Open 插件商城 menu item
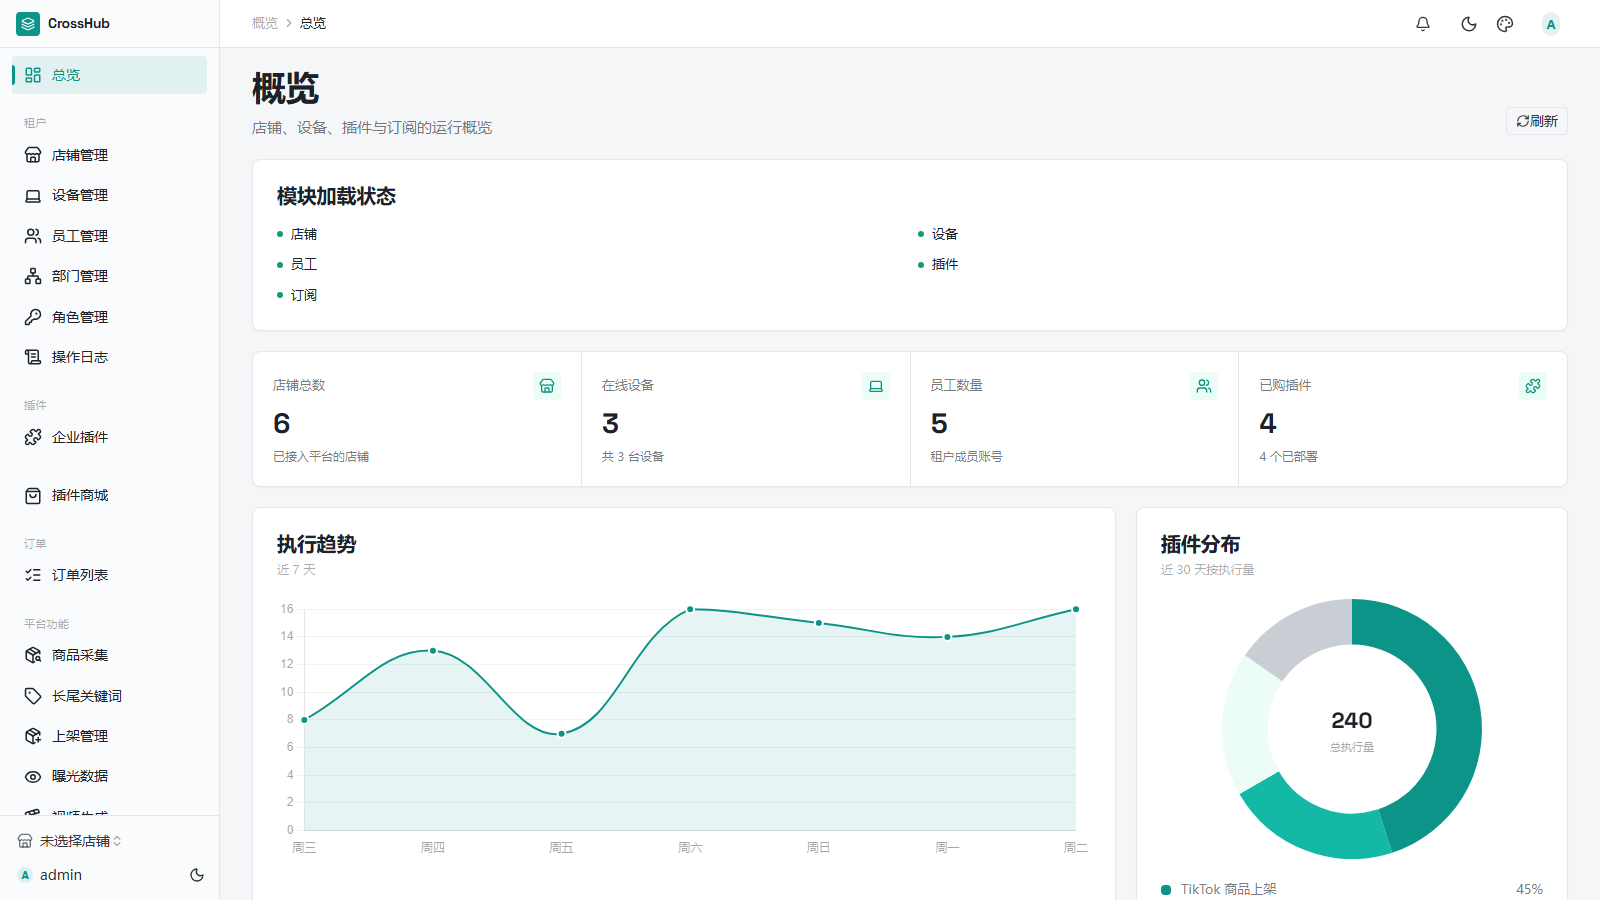 tap(110, 495)
